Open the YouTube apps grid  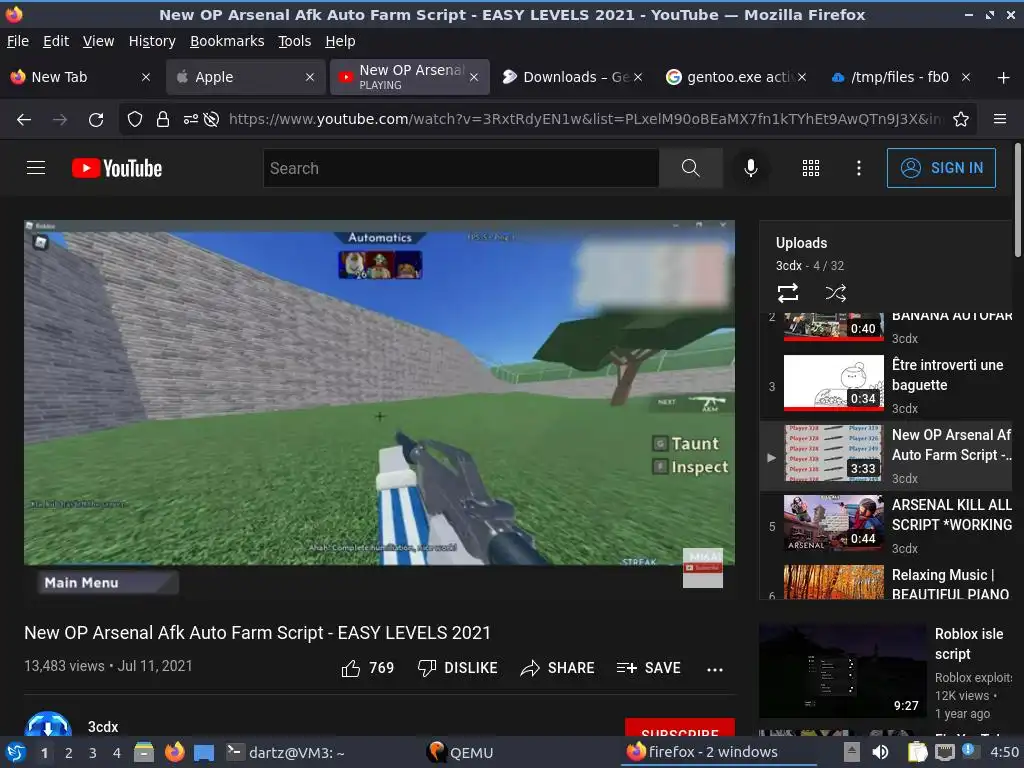click(x=810, y=168)
